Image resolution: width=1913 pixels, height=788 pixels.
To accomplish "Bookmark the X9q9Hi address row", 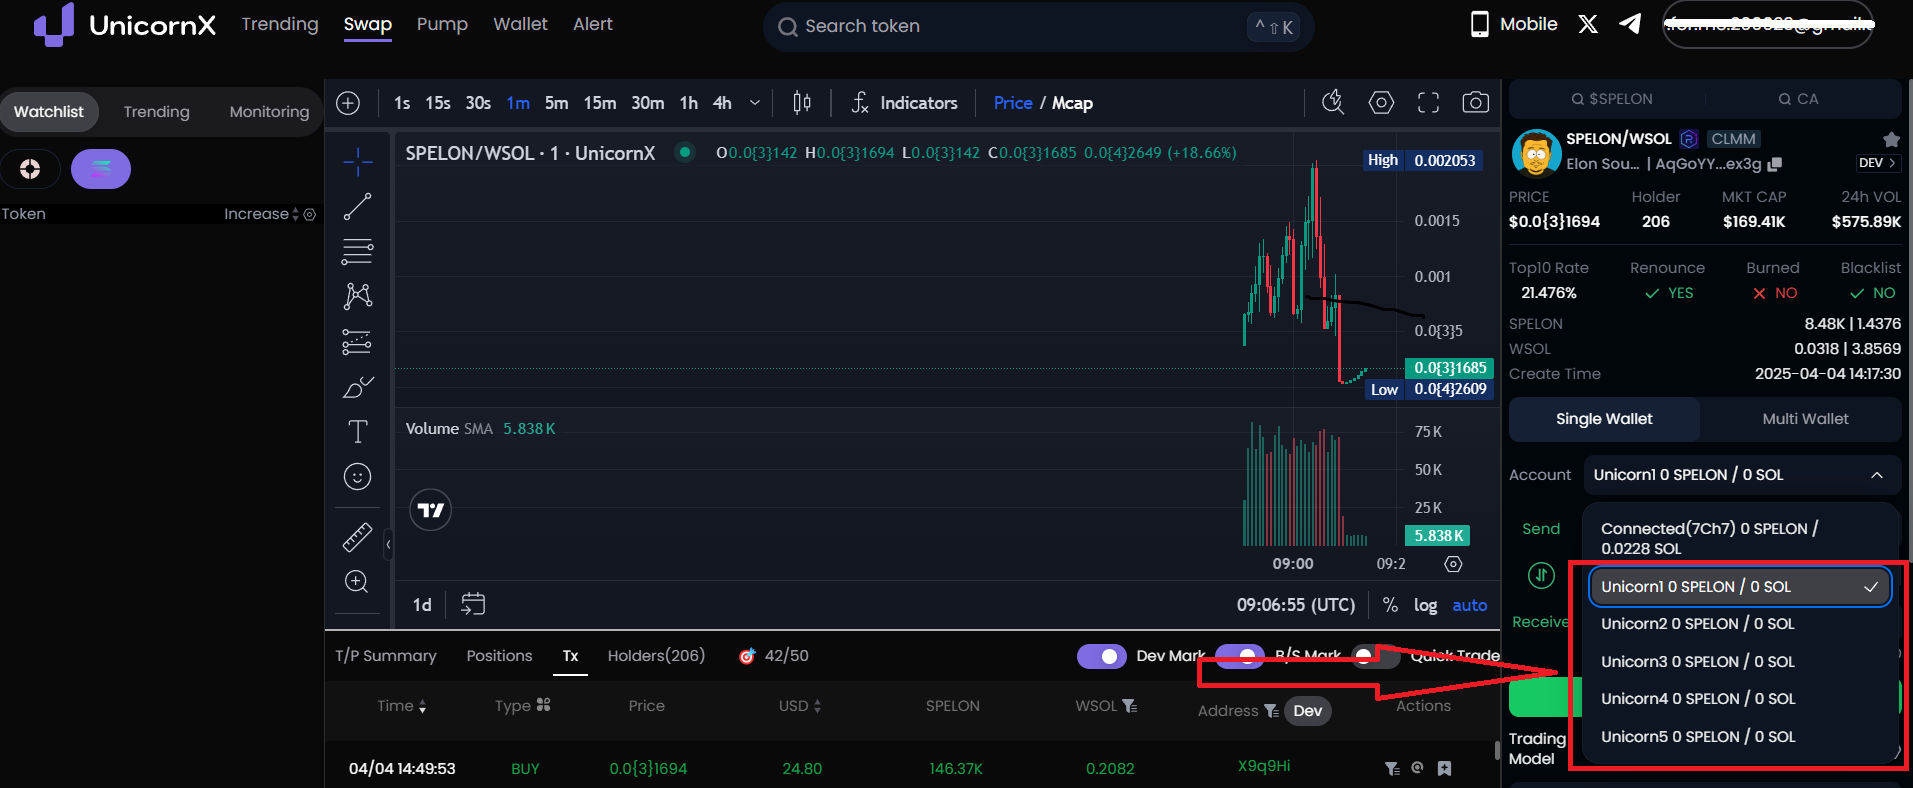I will tap(1444, 768).
